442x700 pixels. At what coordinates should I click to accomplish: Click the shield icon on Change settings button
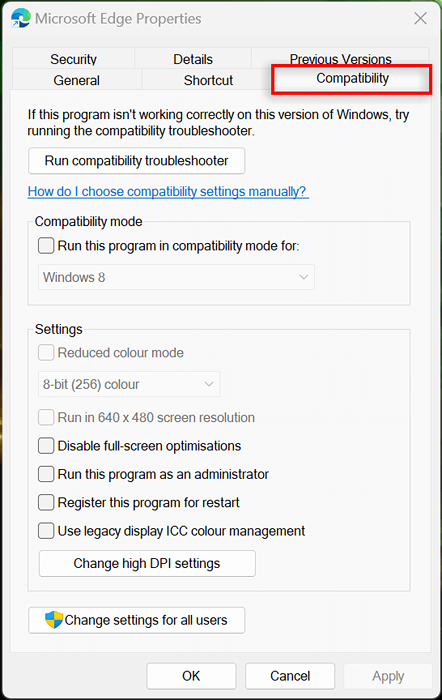(54, 620)
